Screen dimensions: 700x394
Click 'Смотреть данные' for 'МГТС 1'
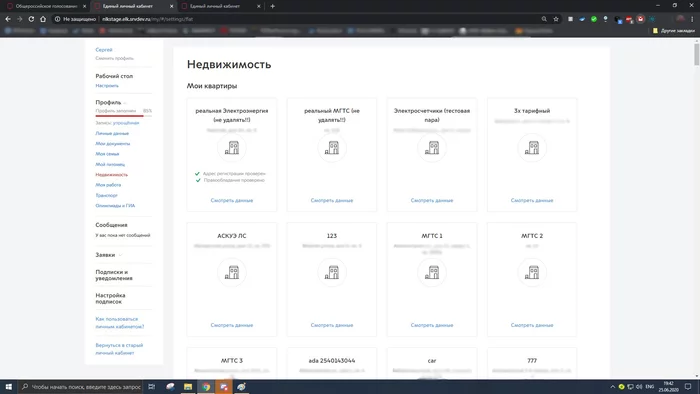point(432,325)
